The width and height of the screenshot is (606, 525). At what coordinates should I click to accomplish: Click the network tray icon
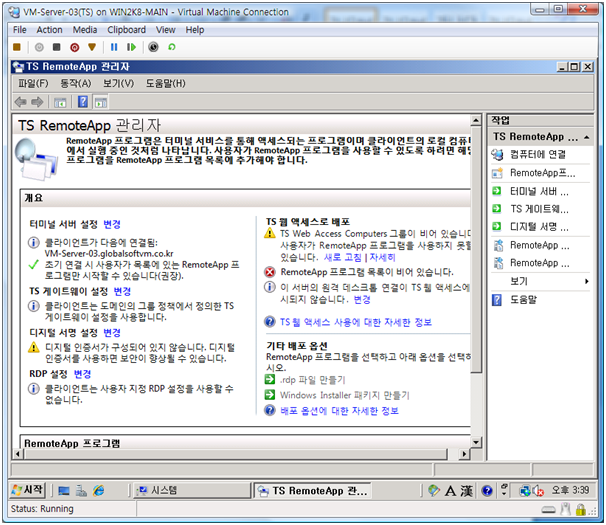(525, 491)
